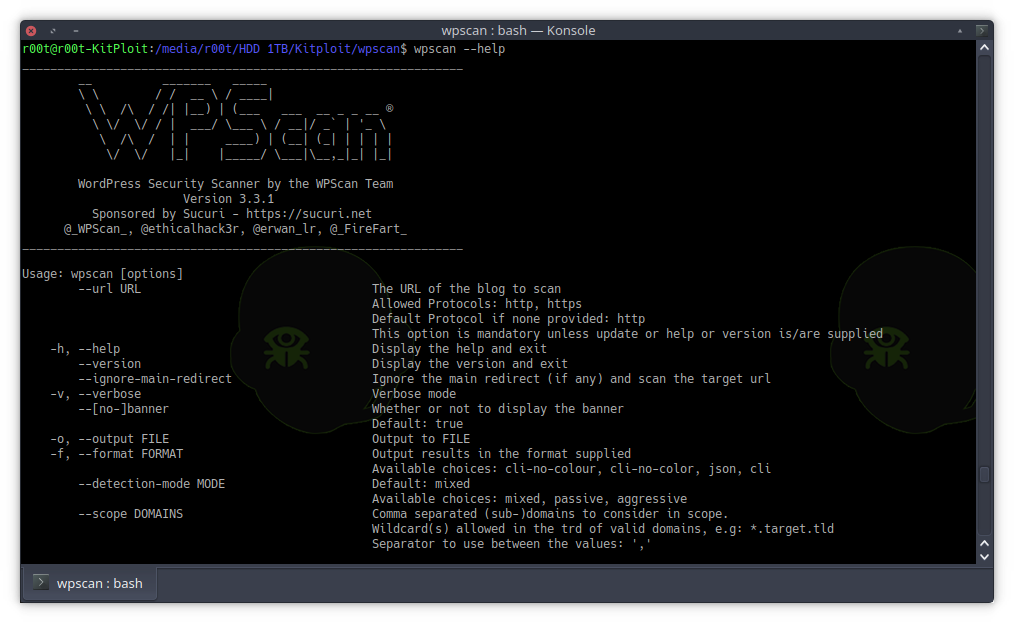Viewport: 1014px width, 623px height.
Task: Click the "--scope DOMAINS" option
Action: [x=131, y=514]
